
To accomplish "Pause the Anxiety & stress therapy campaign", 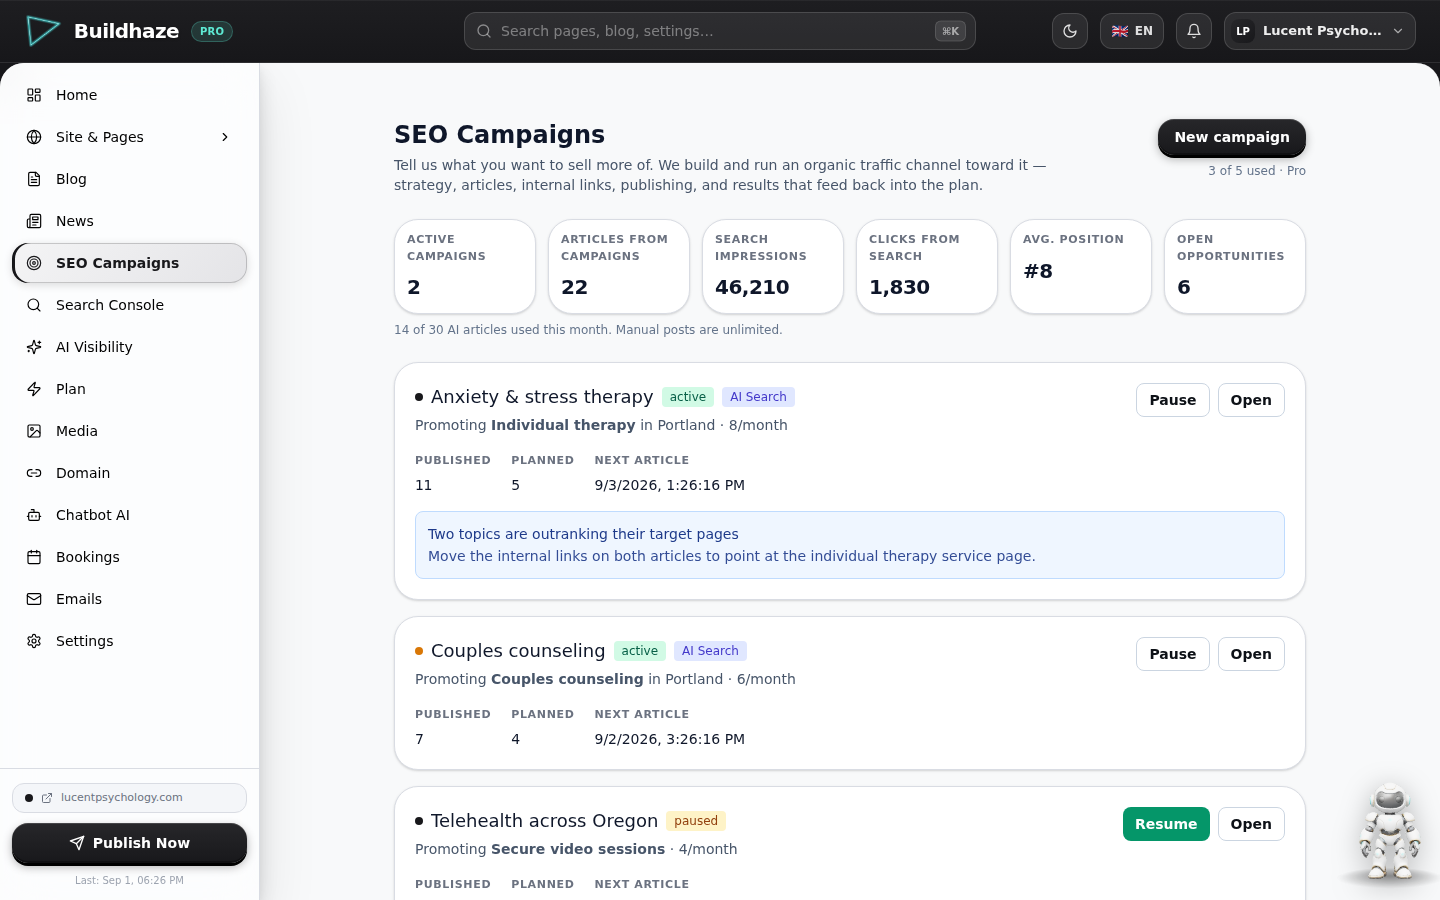I will pos(1173,400).
